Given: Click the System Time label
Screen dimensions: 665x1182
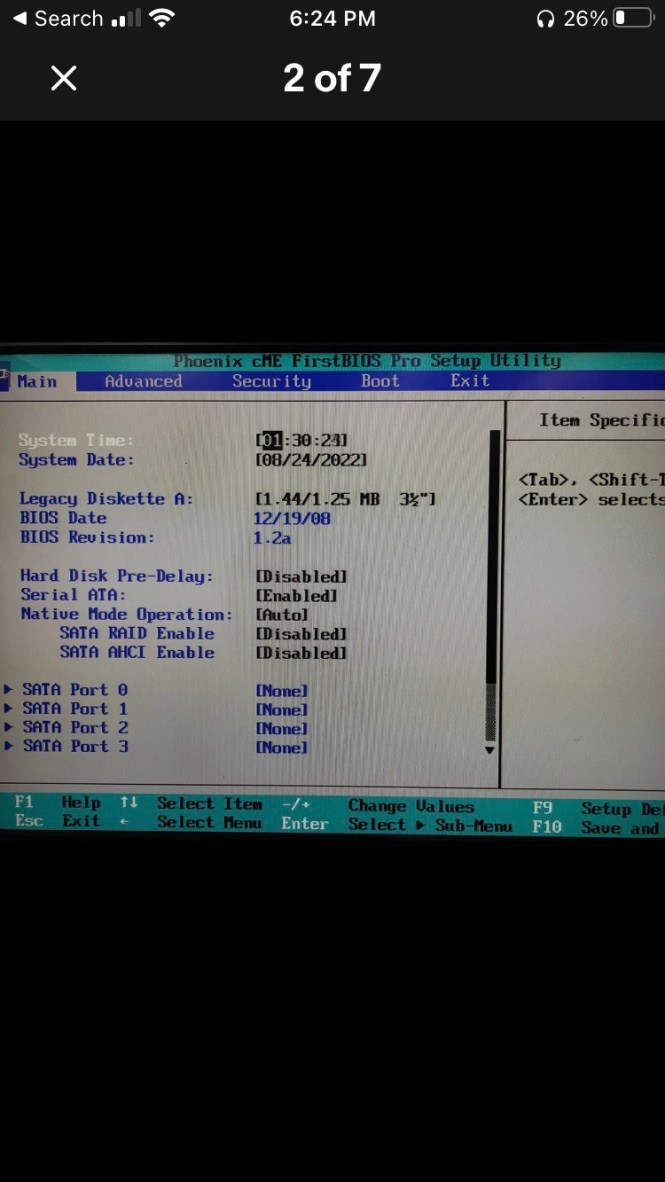Looking at the screenshot, I should (76, 440).
